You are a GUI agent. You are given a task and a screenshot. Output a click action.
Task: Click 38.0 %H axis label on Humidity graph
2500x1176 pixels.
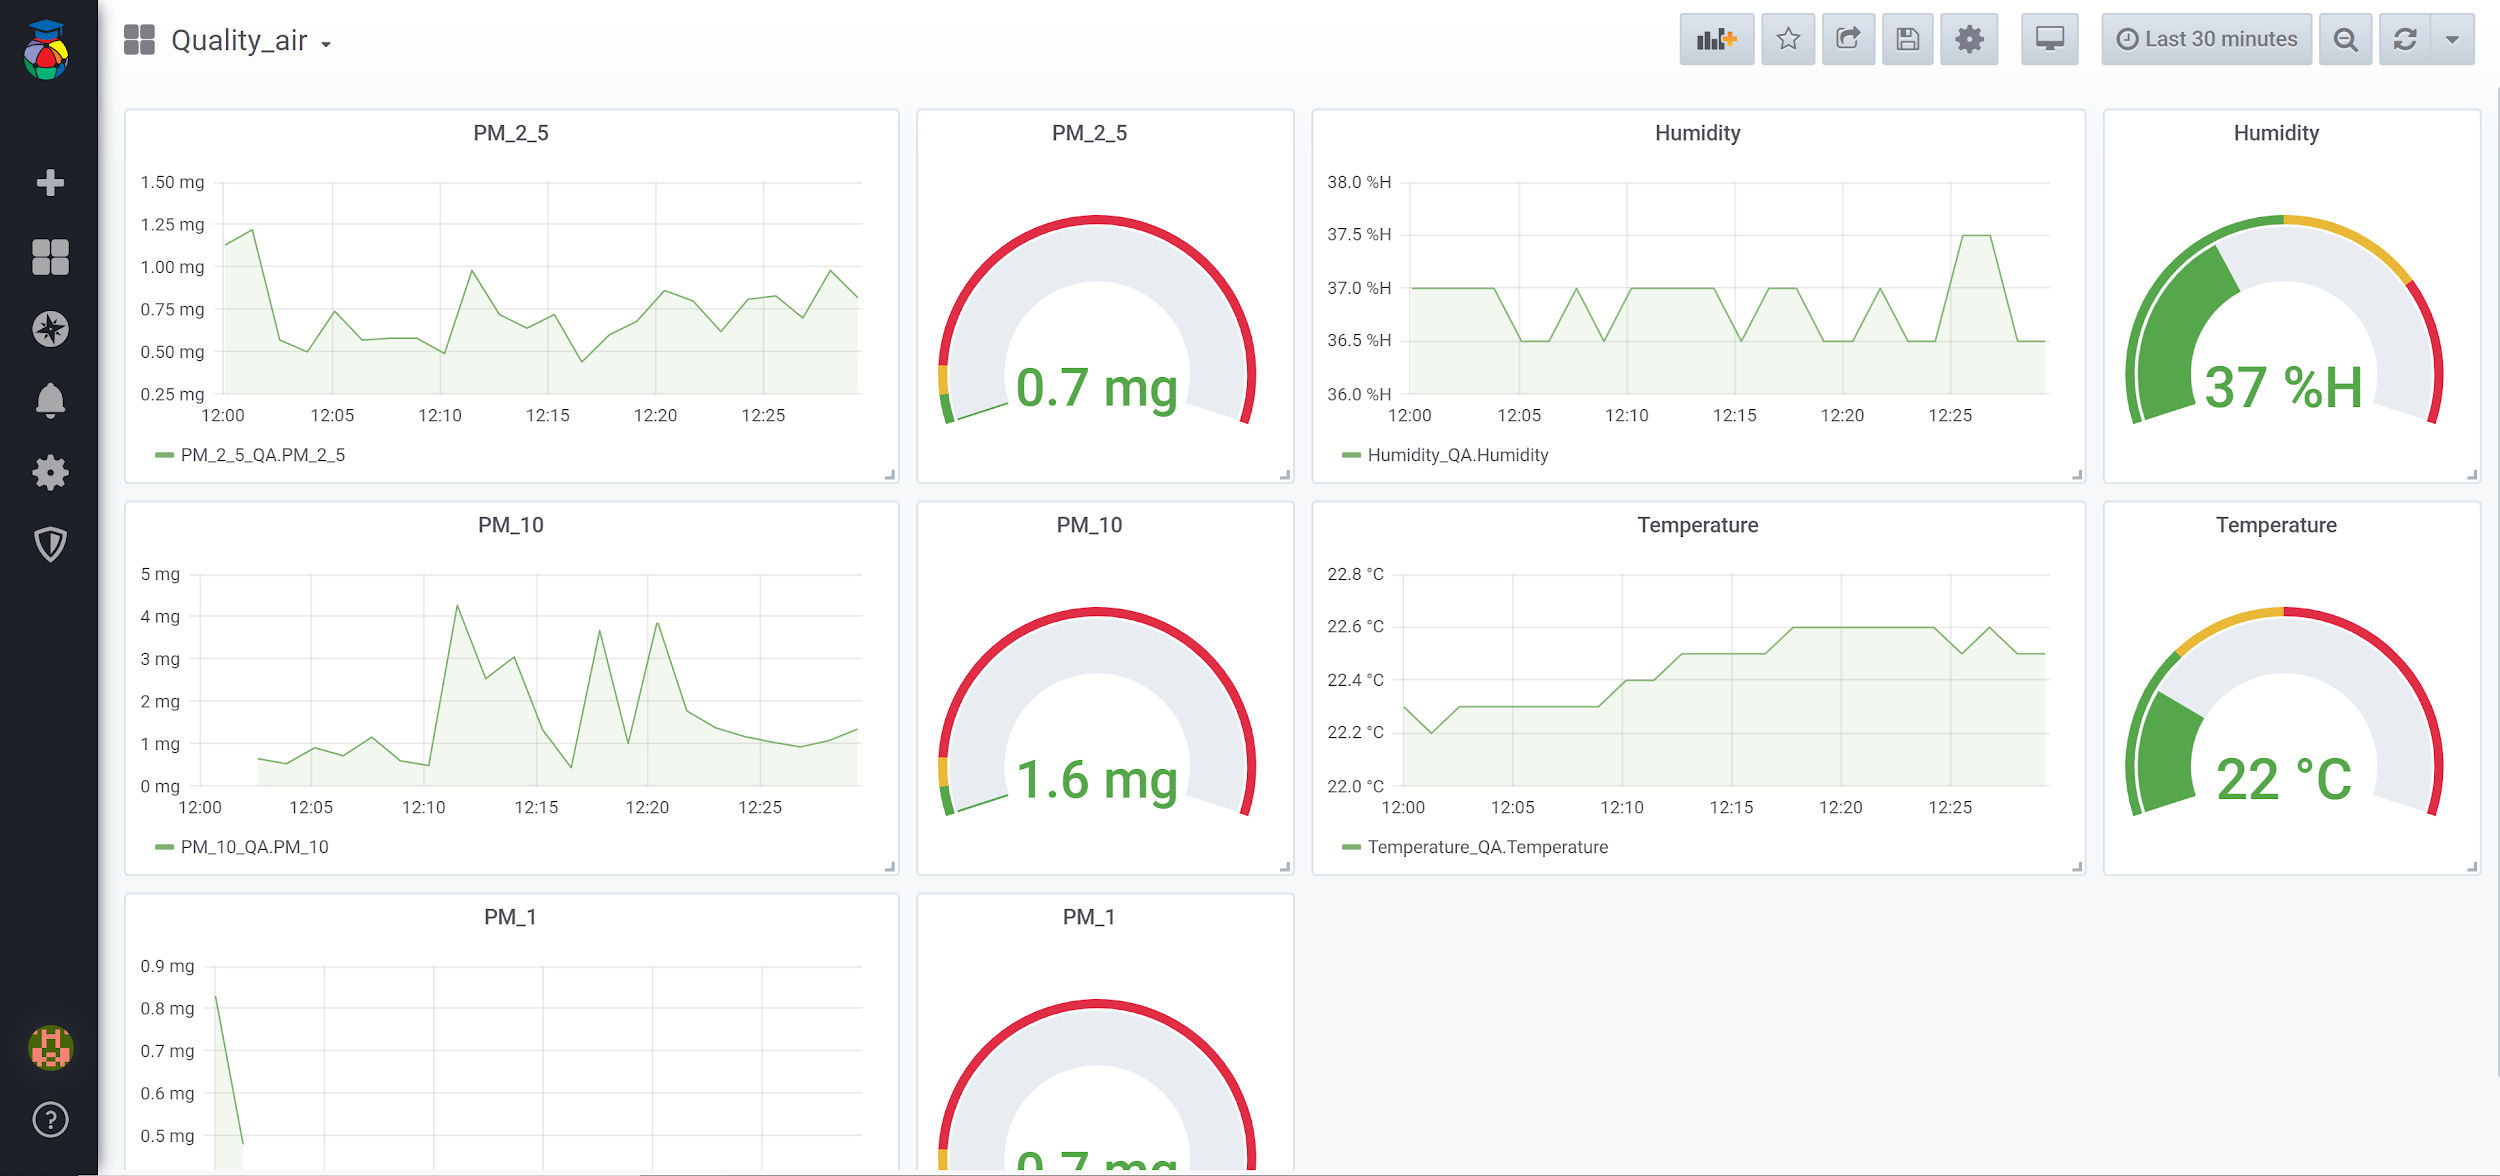1359,182
